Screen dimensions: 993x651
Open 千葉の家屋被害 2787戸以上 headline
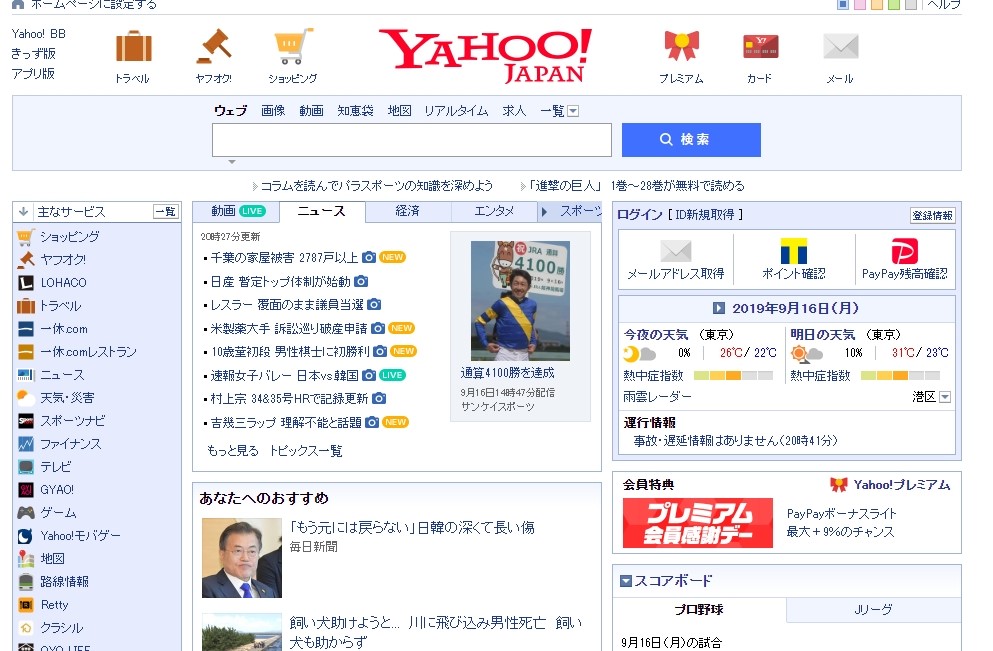click(x=284, y=258)
